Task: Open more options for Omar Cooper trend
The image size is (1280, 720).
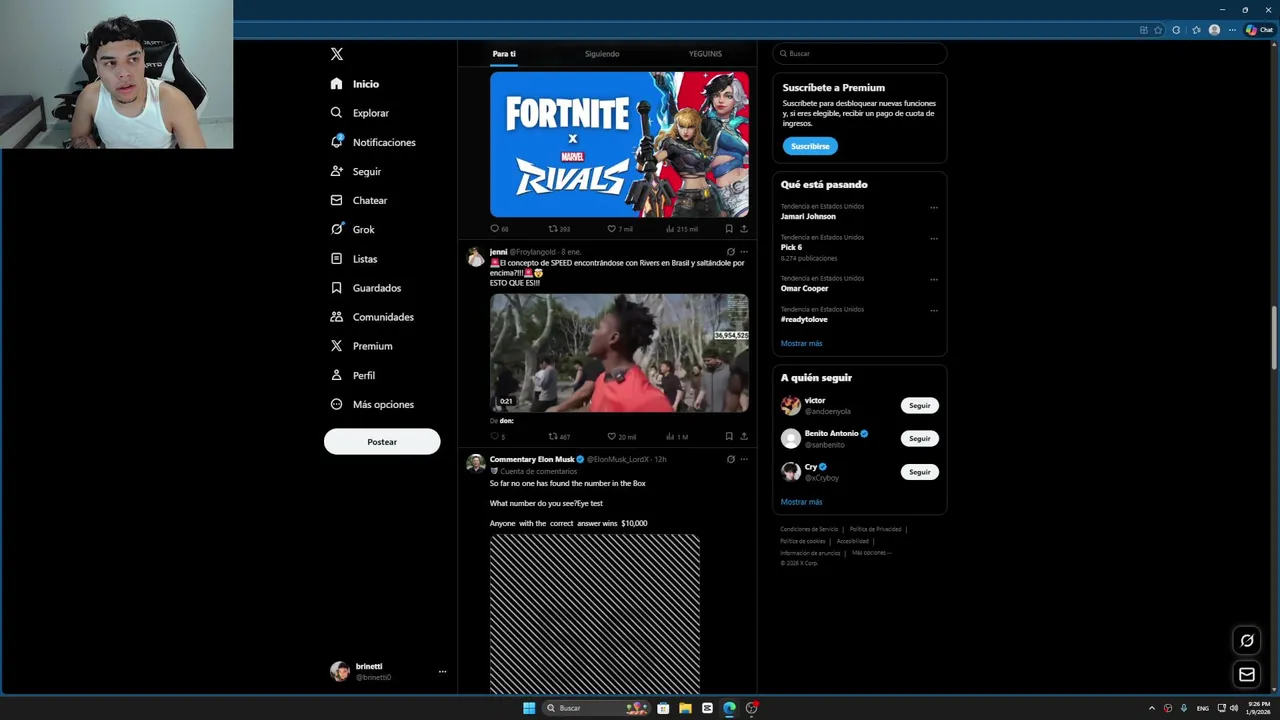Action: (x=934, y=280)
